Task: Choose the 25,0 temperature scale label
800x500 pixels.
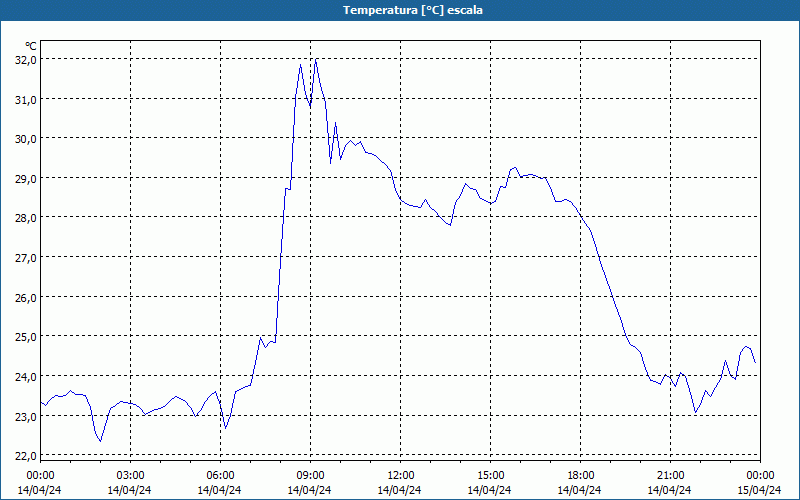Action: (x=26, y=337)
